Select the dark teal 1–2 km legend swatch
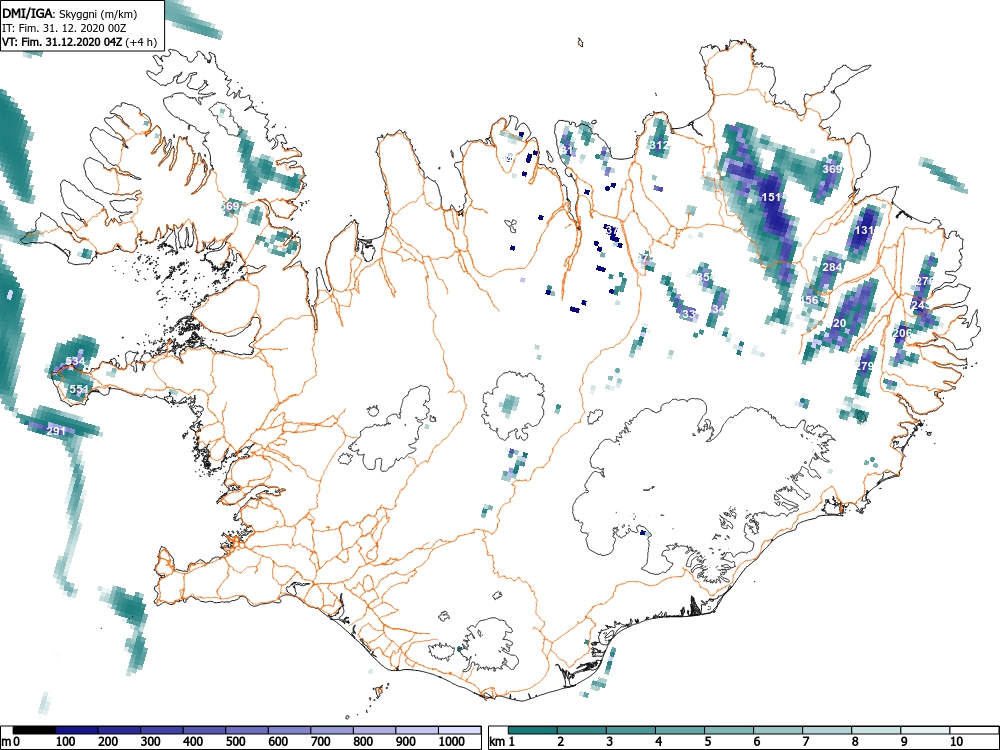The image size is (1000, 750). [533, 730]
